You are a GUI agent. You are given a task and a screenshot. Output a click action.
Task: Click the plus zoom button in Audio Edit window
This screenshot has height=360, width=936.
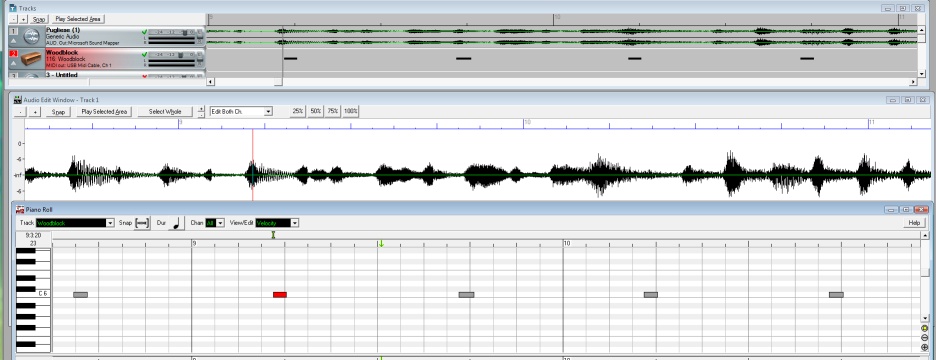pos(35,112)
